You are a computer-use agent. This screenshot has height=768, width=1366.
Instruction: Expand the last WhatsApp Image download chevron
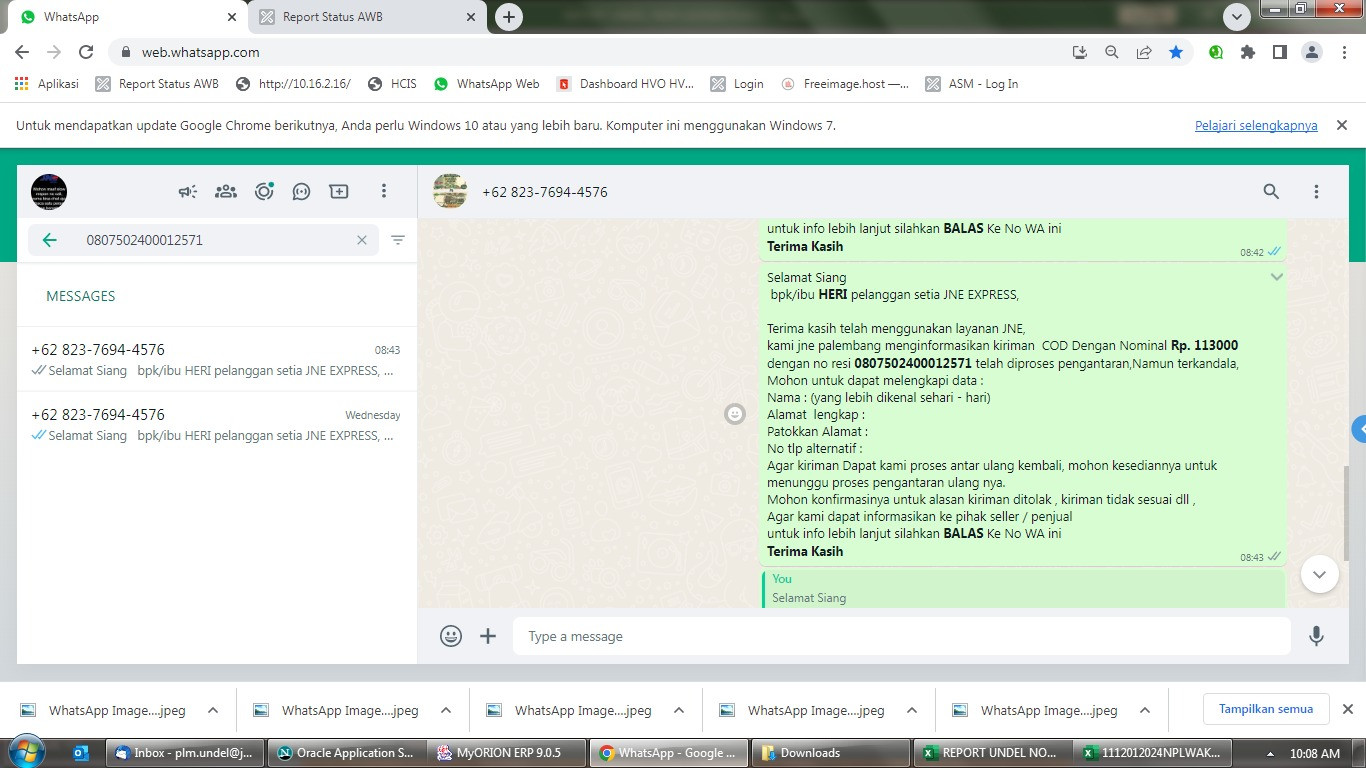point(1145,710)
